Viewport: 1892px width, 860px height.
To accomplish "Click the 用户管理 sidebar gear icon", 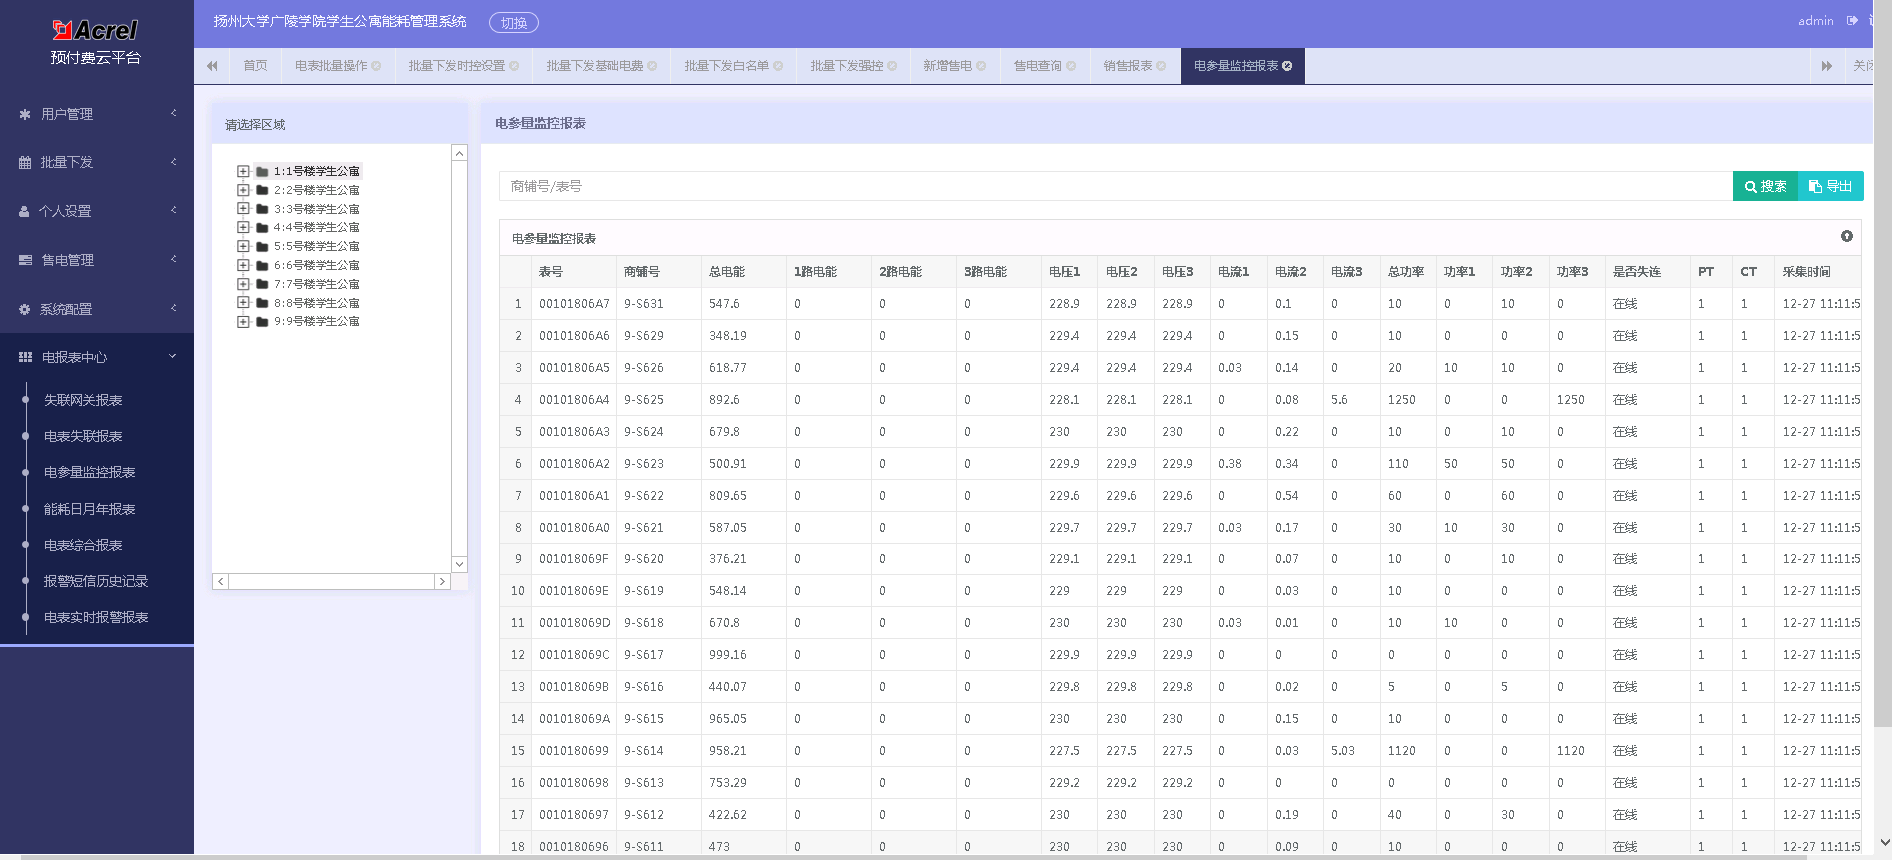I will pyautogui.click(x=25, y=114).
